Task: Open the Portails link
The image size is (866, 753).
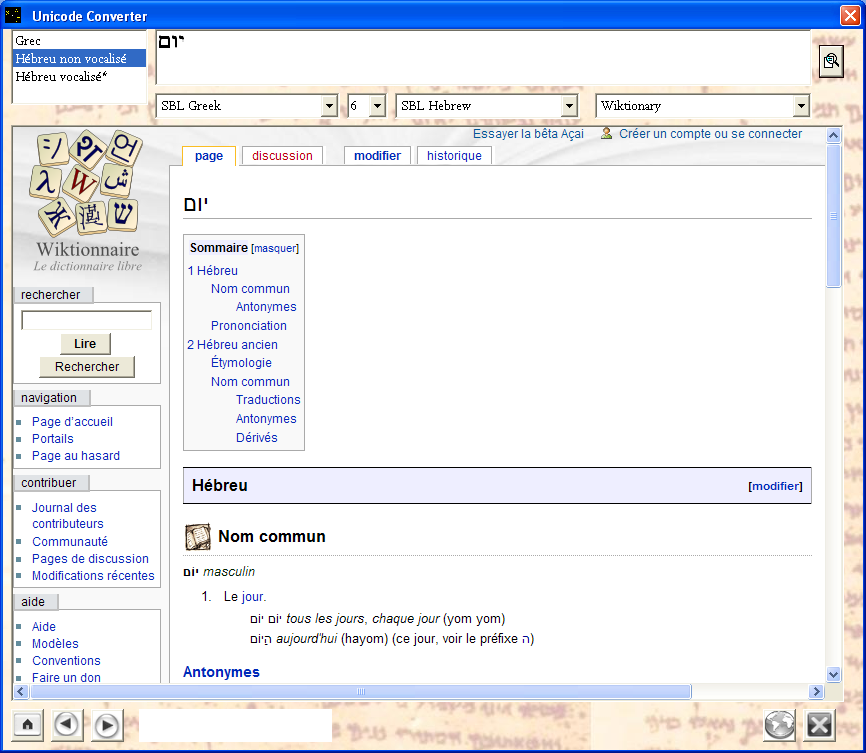Action: point(52,439)
